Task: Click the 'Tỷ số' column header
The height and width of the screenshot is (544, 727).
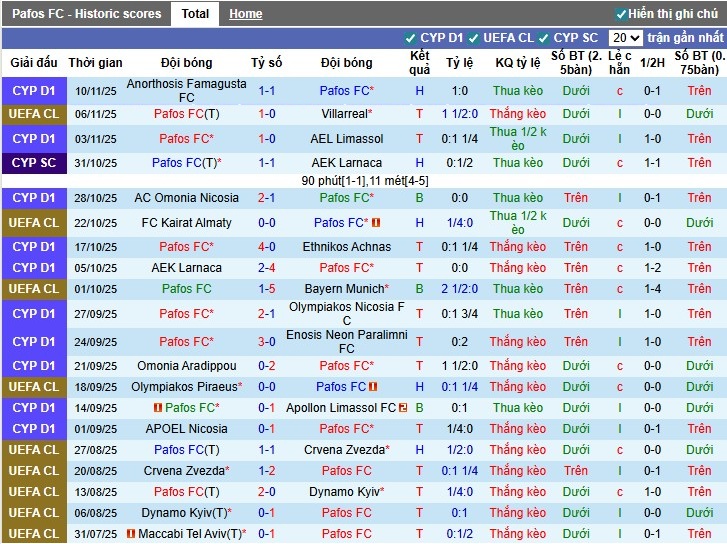Action: [267, 62]
